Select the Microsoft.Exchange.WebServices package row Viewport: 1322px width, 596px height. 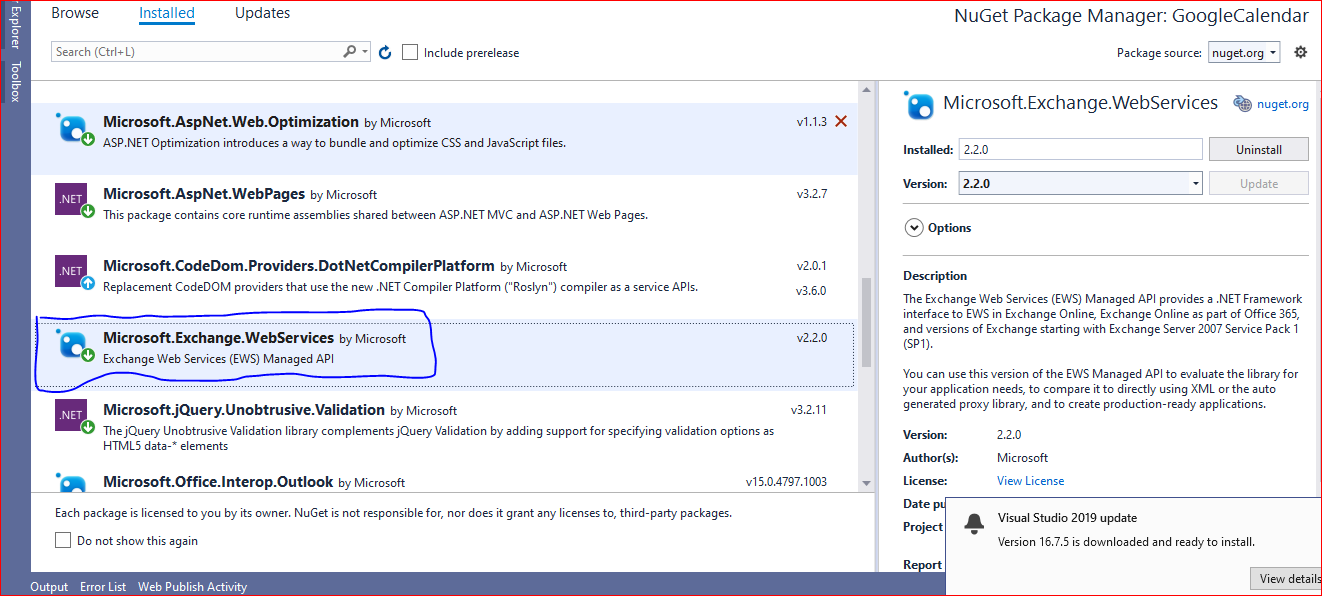click(444, 355)
